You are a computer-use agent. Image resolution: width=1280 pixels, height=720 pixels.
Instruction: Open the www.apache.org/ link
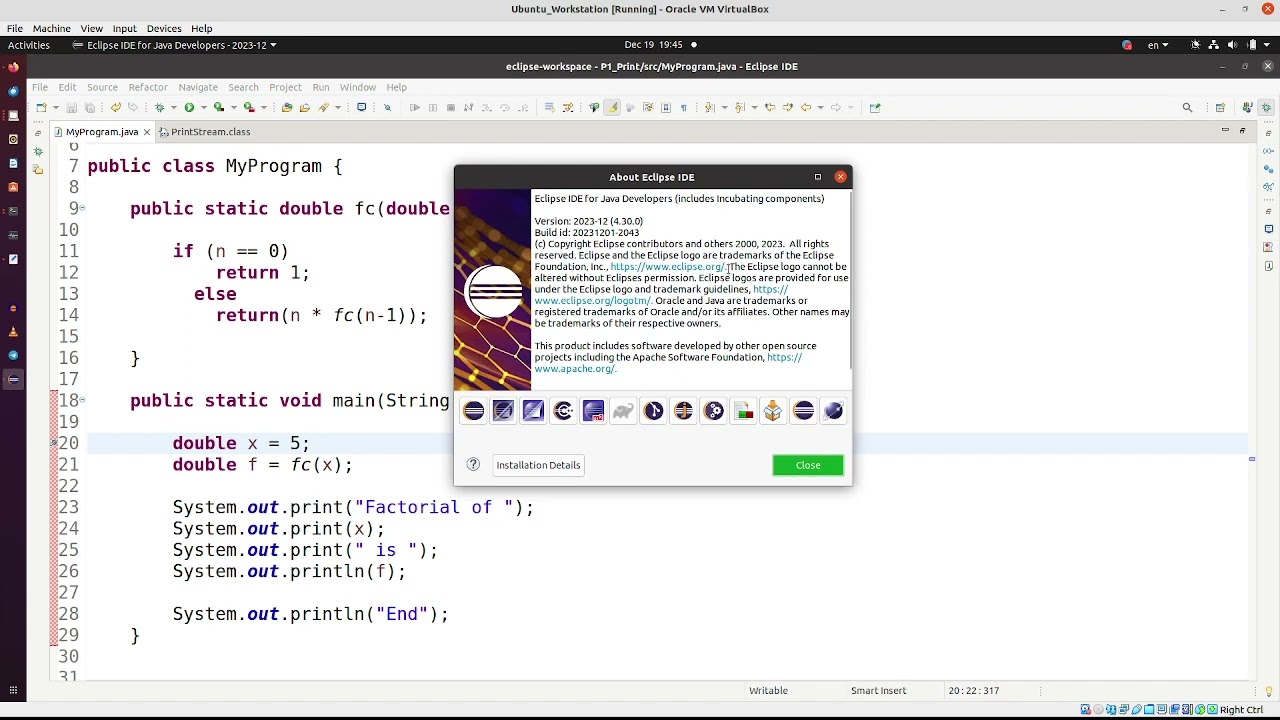(575, 368)
